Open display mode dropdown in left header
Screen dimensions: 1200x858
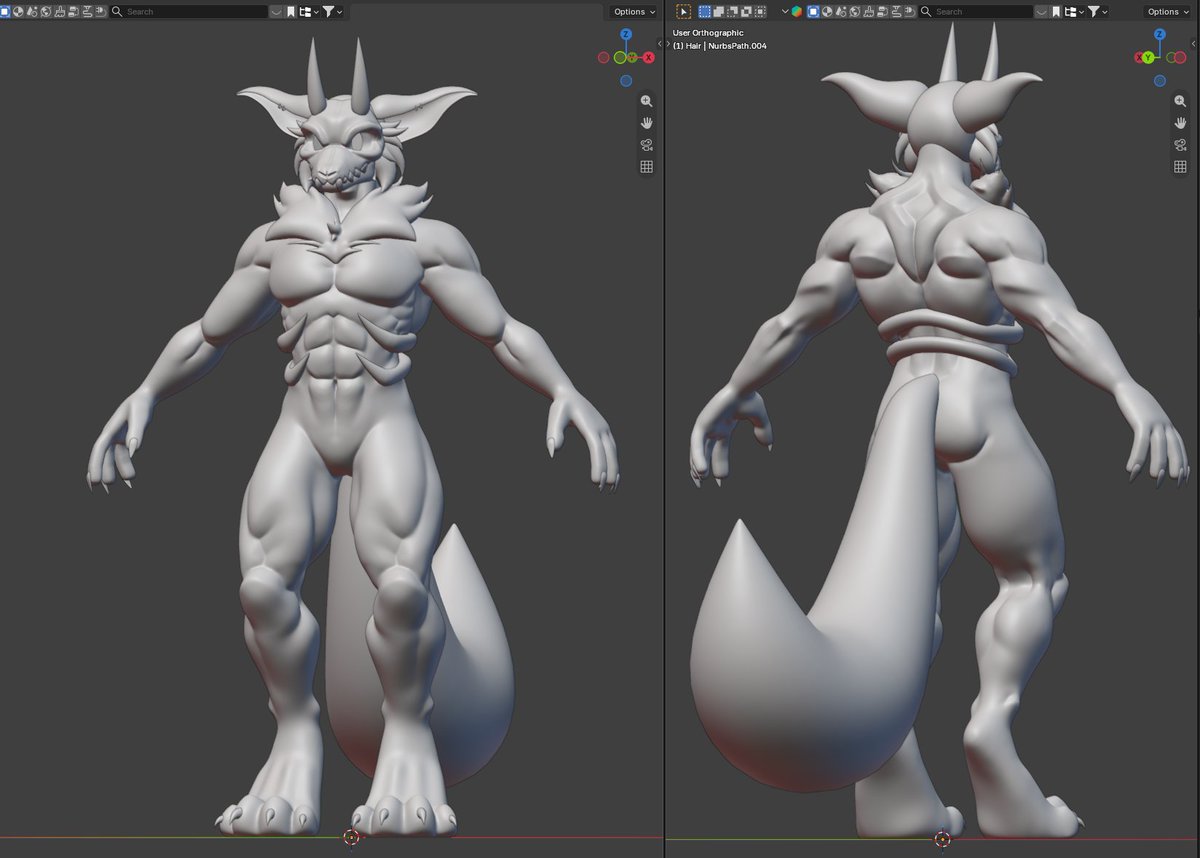tap(309, 11)
